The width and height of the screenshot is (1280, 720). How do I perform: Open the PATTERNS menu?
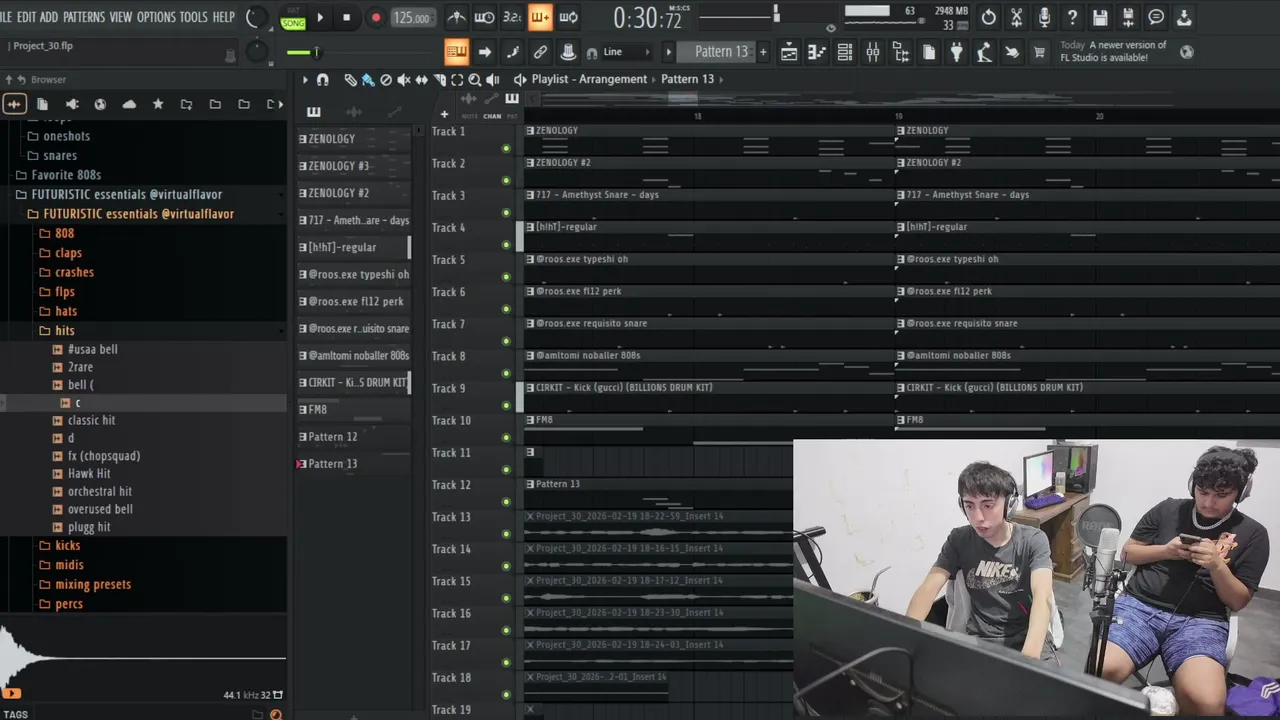[x=84, y=17]
